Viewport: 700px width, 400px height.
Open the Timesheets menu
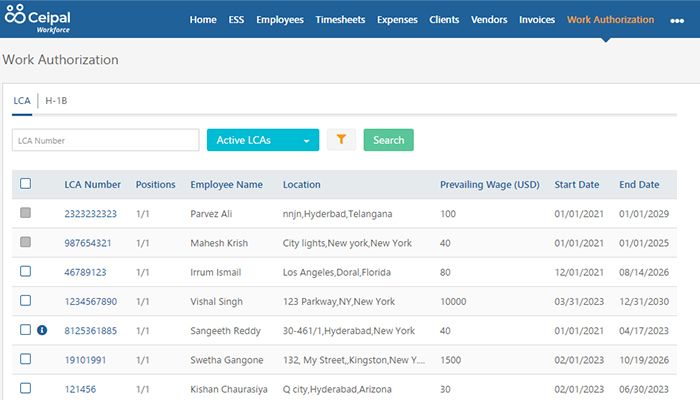(x=340, y=19)
